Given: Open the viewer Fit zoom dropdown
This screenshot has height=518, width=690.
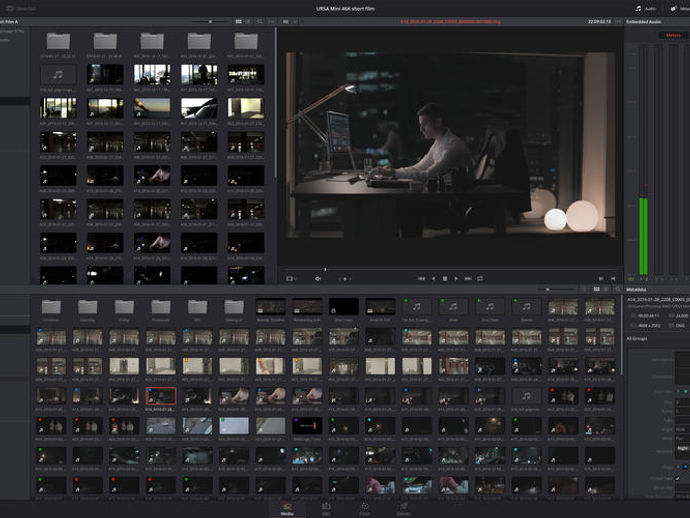Looking at the screenshot, I should tap(290, 22).
